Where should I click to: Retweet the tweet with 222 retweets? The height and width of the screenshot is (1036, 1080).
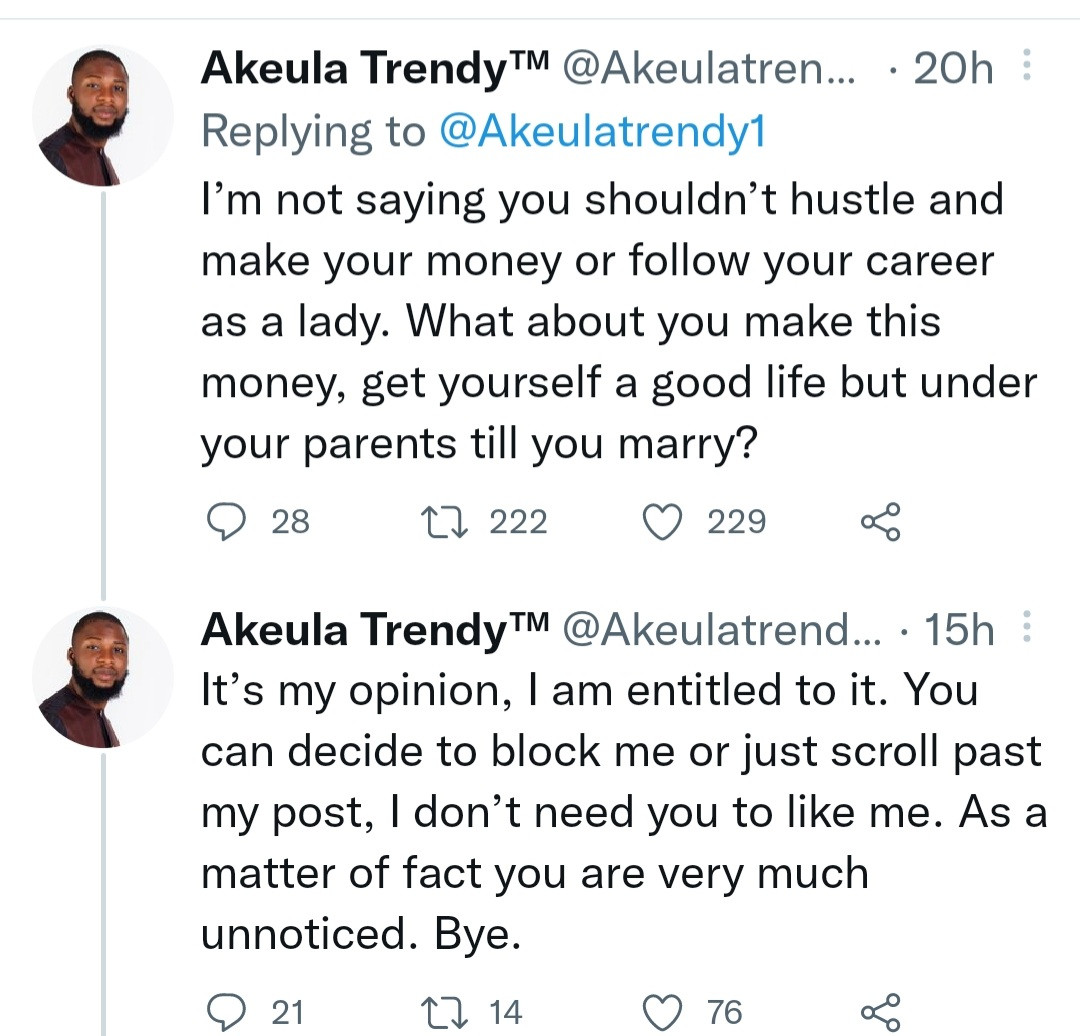click(438, 522)
